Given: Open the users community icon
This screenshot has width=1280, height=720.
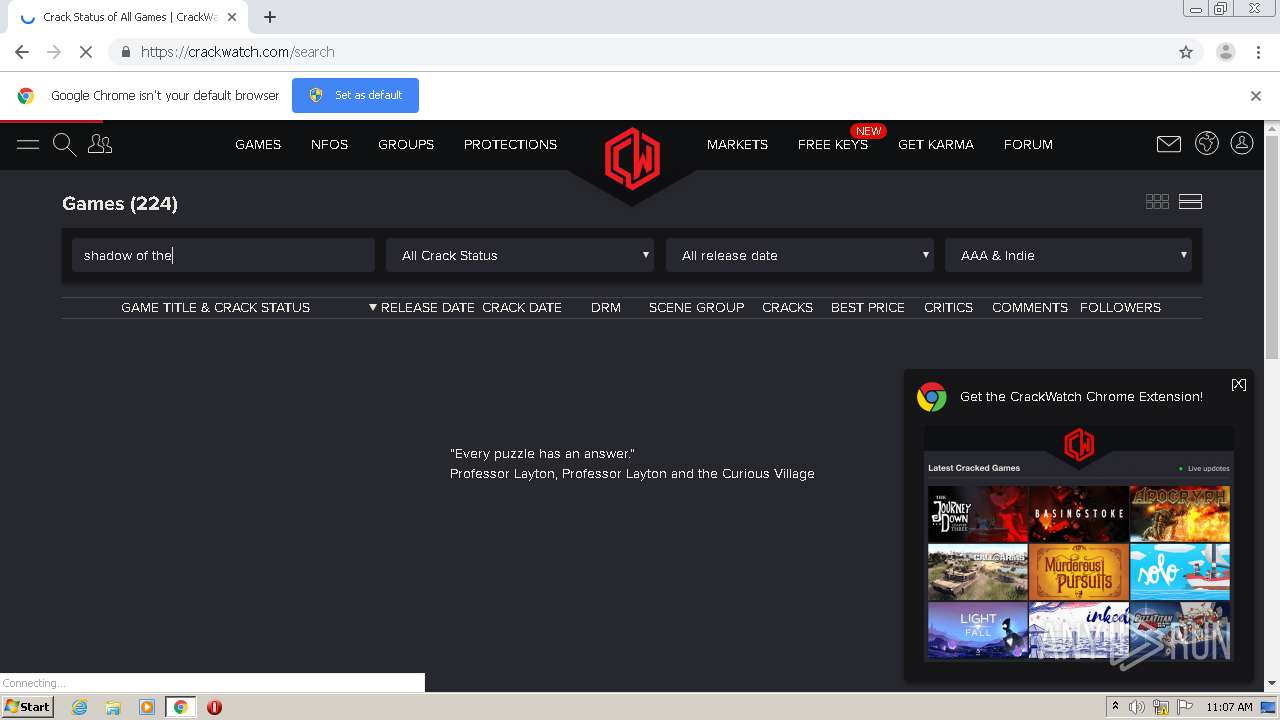Looking at the screenshot, I should click(100, 144).
